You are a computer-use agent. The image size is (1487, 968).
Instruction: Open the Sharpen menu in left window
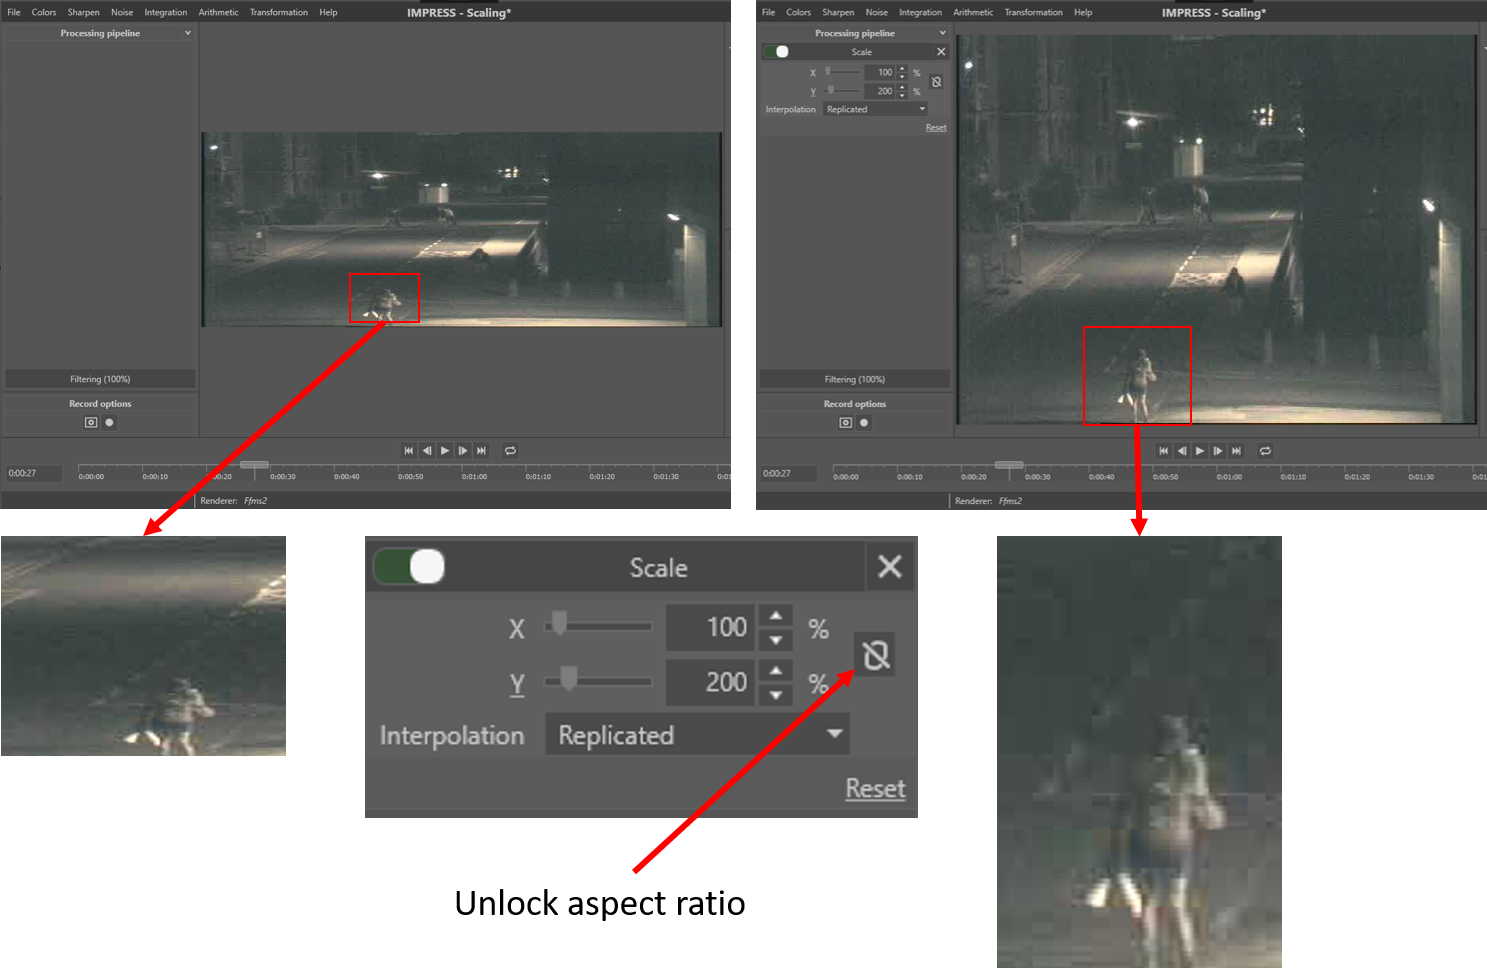[x=84, y=13]
